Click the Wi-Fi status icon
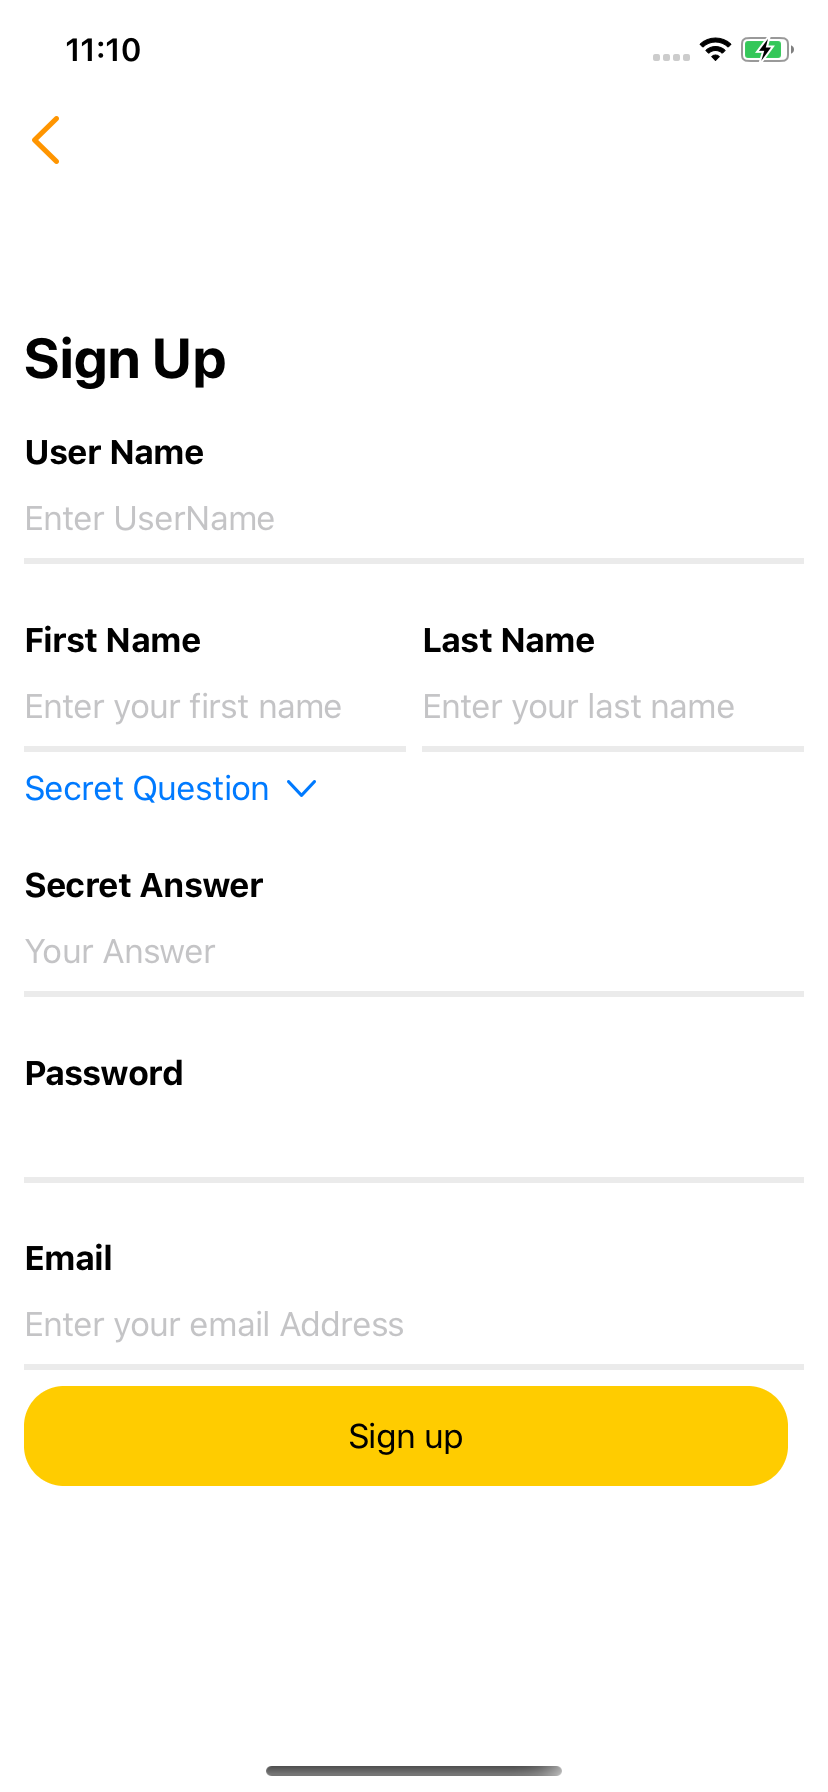828x1792 pixels. point(715,49)
